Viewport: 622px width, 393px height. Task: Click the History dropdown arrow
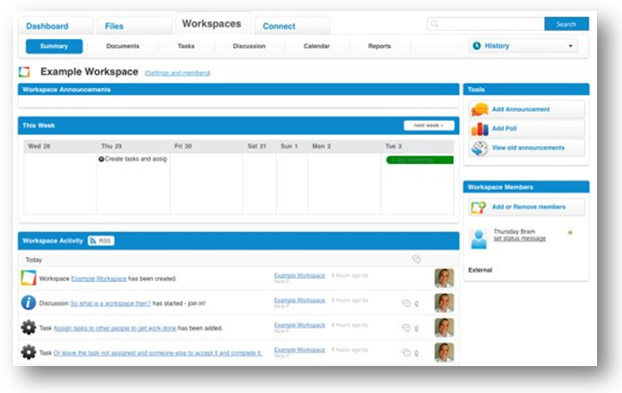570,46
